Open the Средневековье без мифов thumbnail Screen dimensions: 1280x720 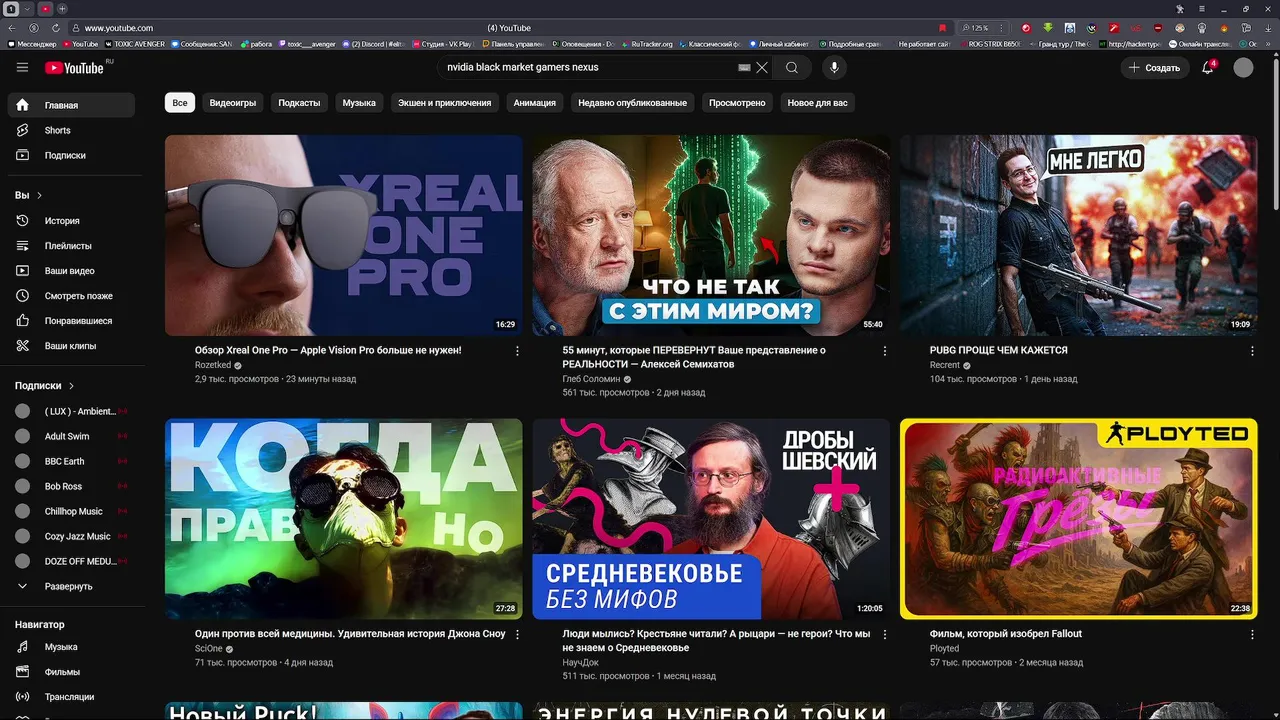(x=711, y=519)
